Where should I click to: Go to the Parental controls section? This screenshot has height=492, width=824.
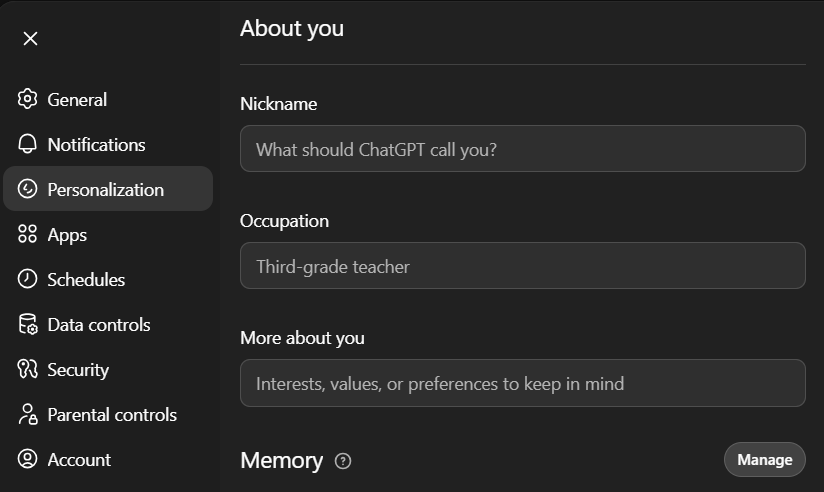tap(112, 414)
